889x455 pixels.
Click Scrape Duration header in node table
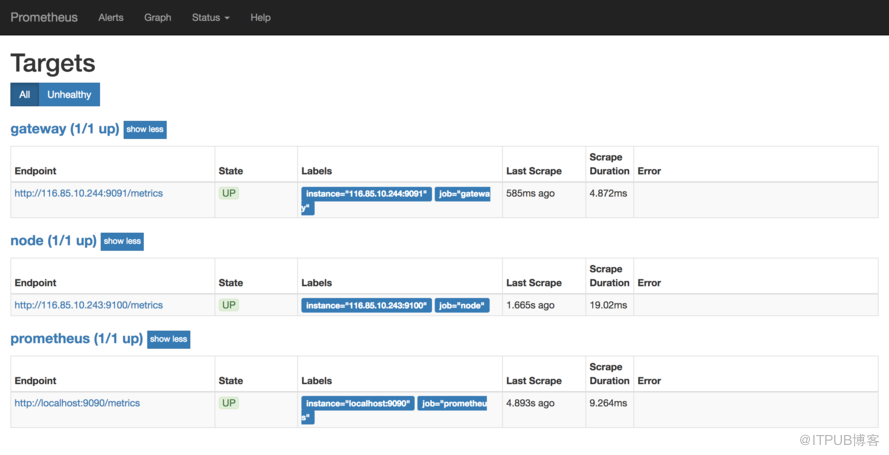[x=609, y=275]
